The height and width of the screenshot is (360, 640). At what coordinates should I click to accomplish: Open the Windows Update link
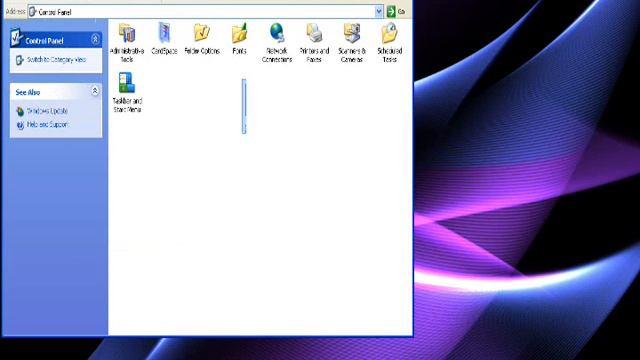pyautogui.click(x=47, y=111)
